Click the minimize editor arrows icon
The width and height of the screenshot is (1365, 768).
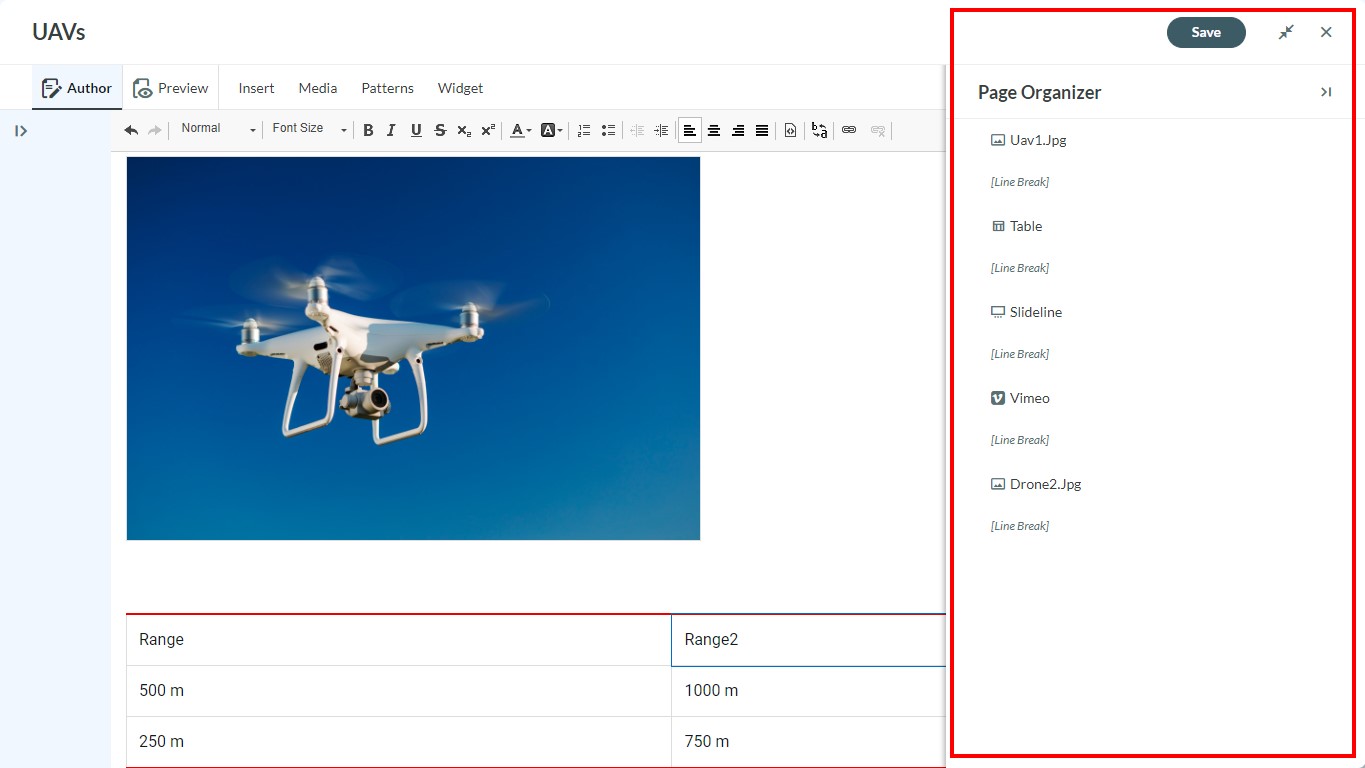[x=1286, y=32]
